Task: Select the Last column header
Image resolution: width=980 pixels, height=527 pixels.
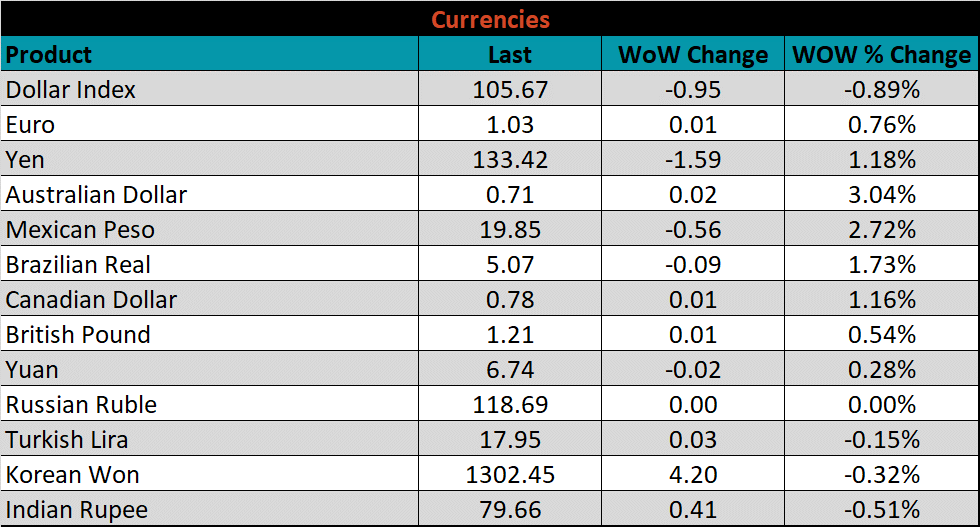Action: point(510,54)
